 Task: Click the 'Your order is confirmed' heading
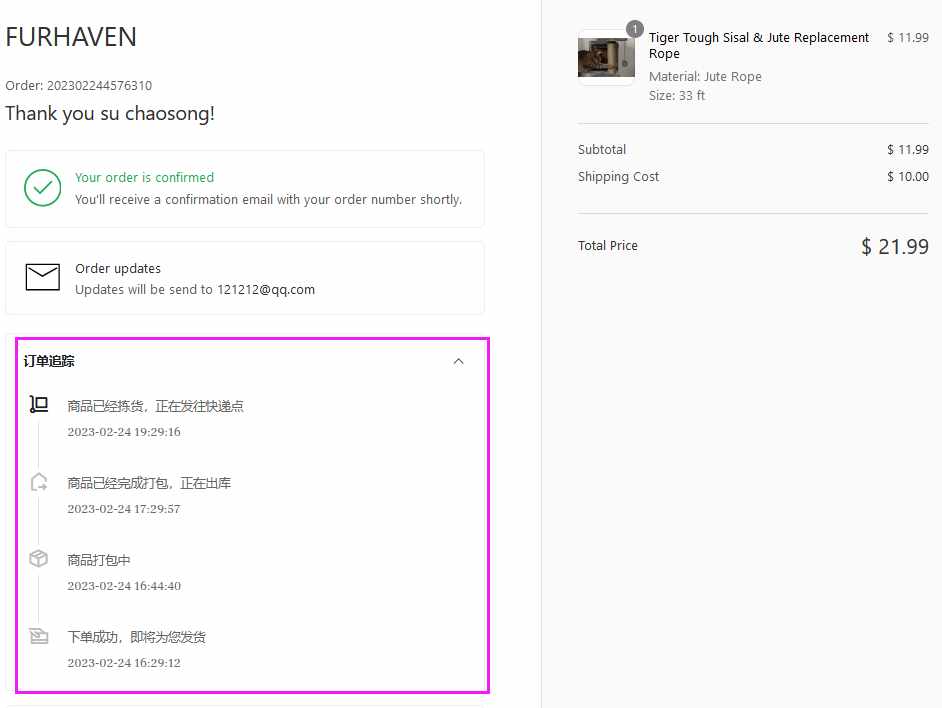point(145,177)
